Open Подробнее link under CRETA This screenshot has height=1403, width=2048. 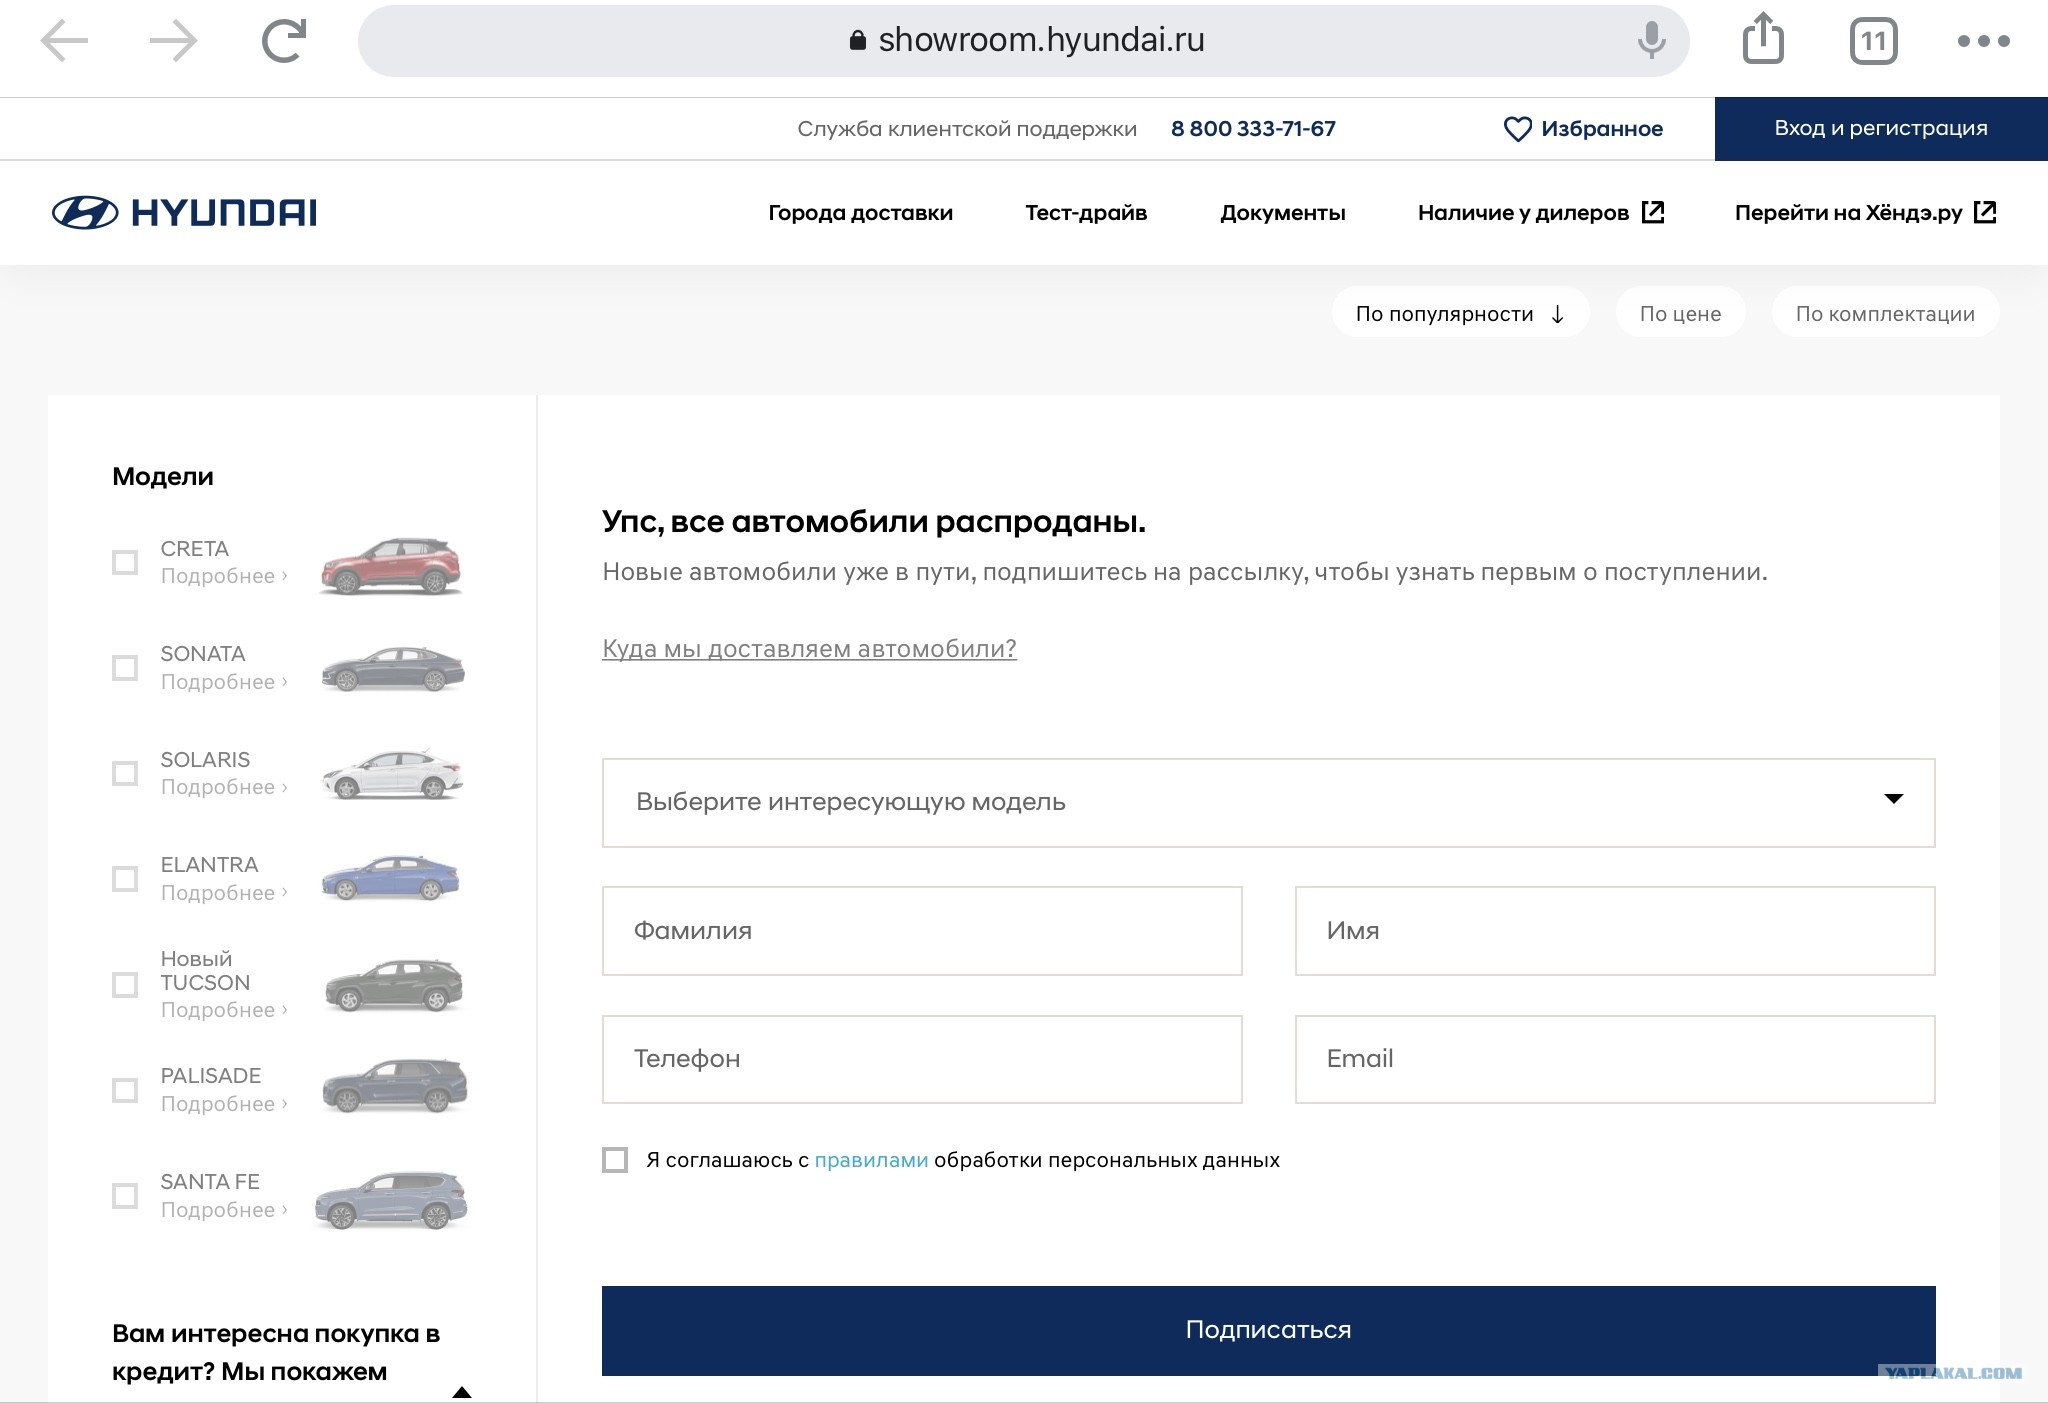[x=224, y=576]
